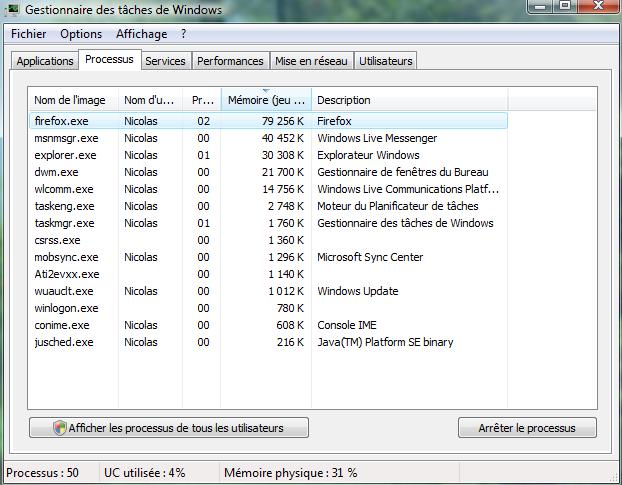This screenshot has height=485, width=622.
Task: Switch to the Utilisateurs tab
Action: pos(386,61)
